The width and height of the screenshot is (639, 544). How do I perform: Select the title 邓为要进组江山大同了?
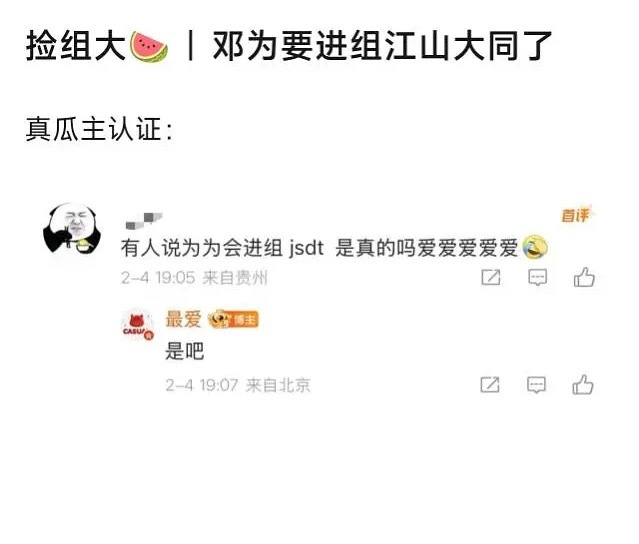click(x=382, y=46)
